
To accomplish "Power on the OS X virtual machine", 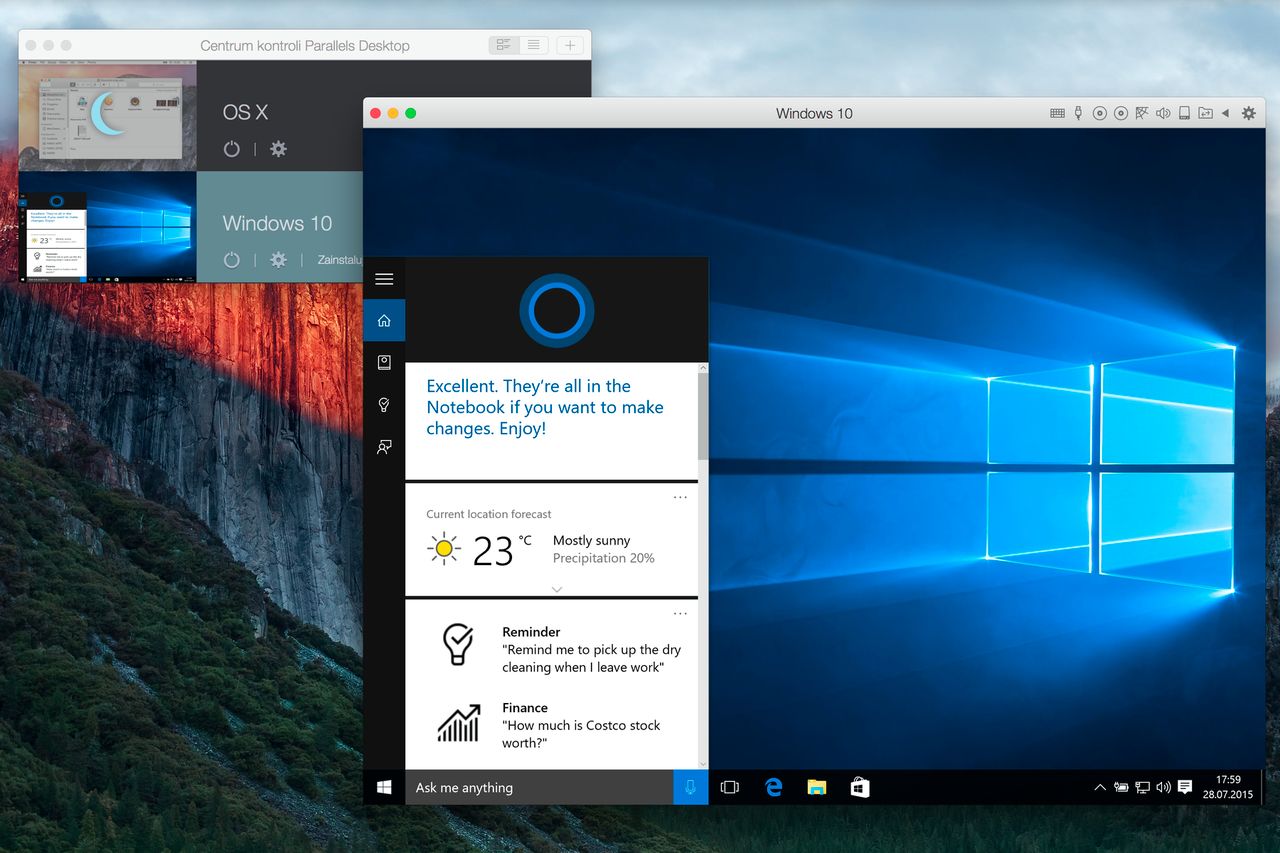I will (231, 148).
